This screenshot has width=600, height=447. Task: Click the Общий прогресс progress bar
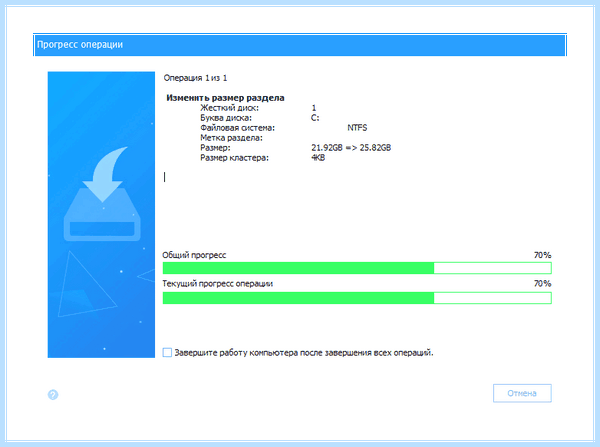click(357, 268)
